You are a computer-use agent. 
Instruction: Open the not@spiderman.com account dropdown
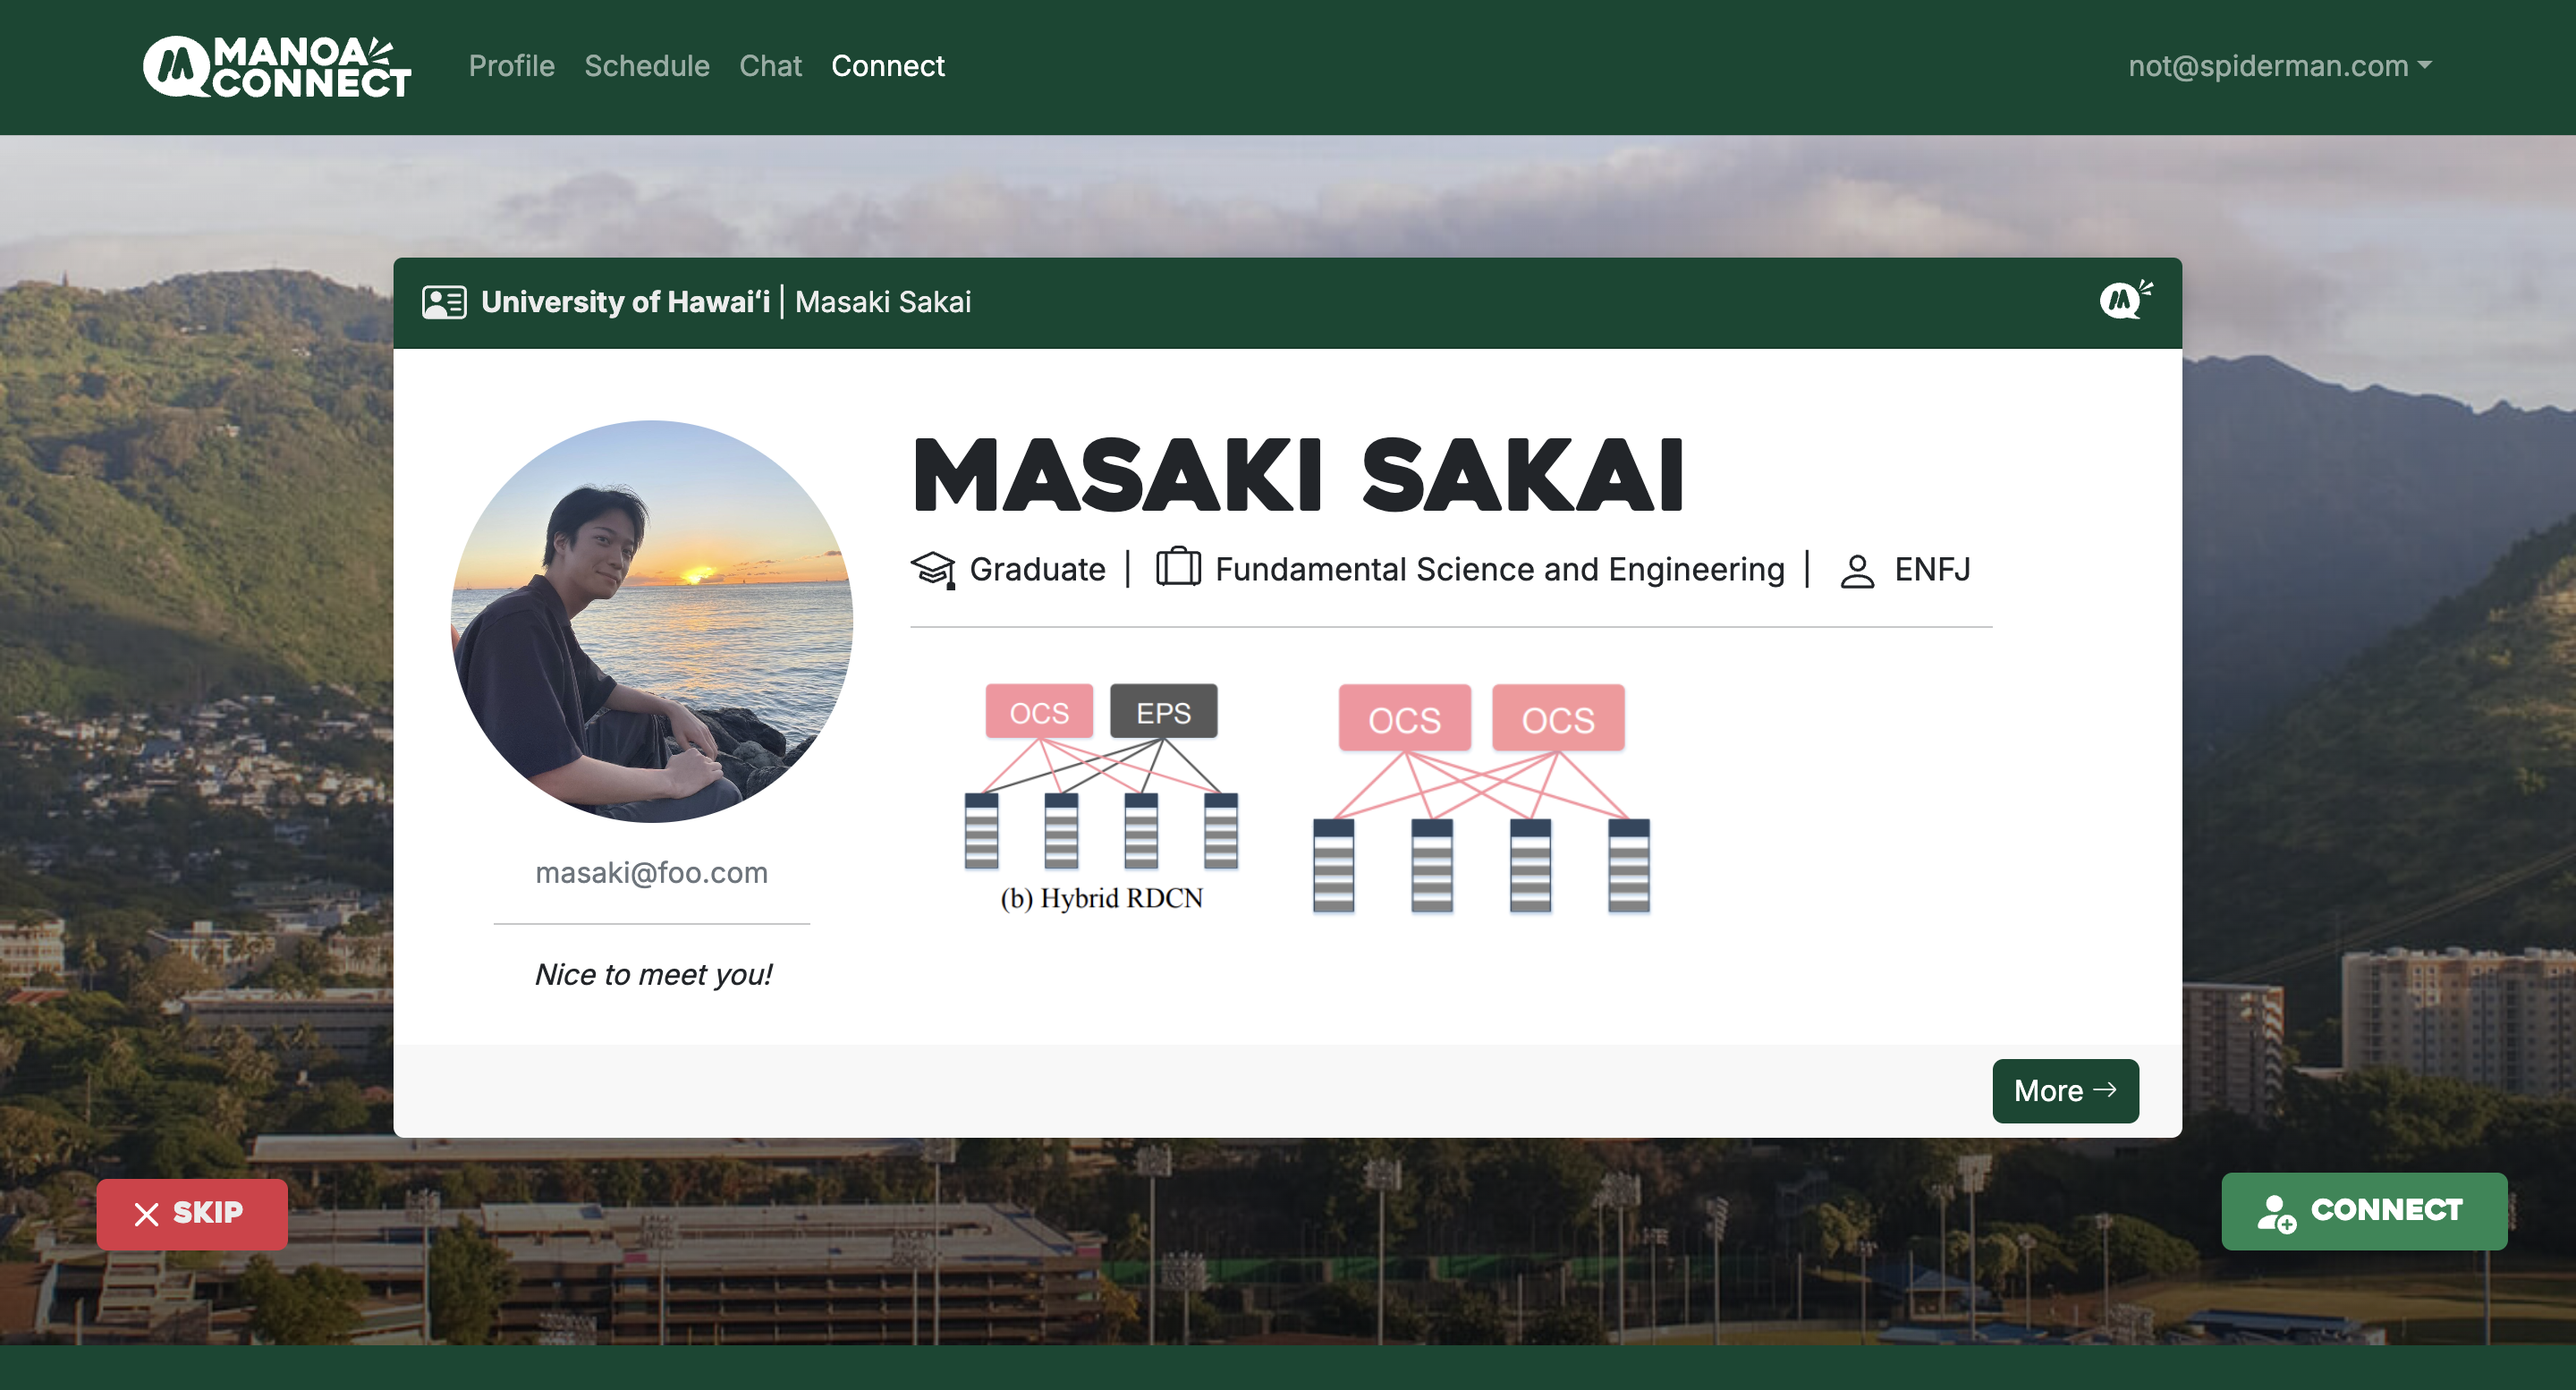coord(2279,66)
